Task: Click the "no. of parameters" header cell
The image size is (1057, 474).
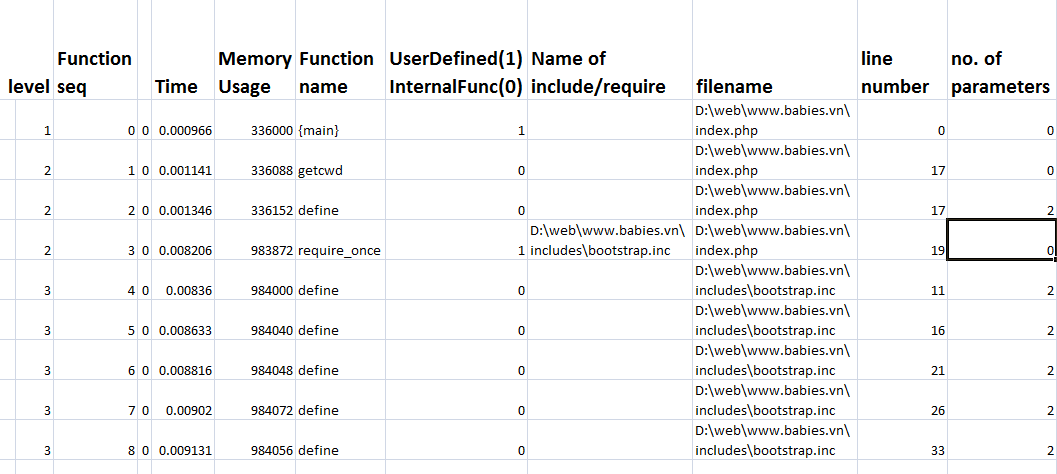Action: [x=1000, y=72]
